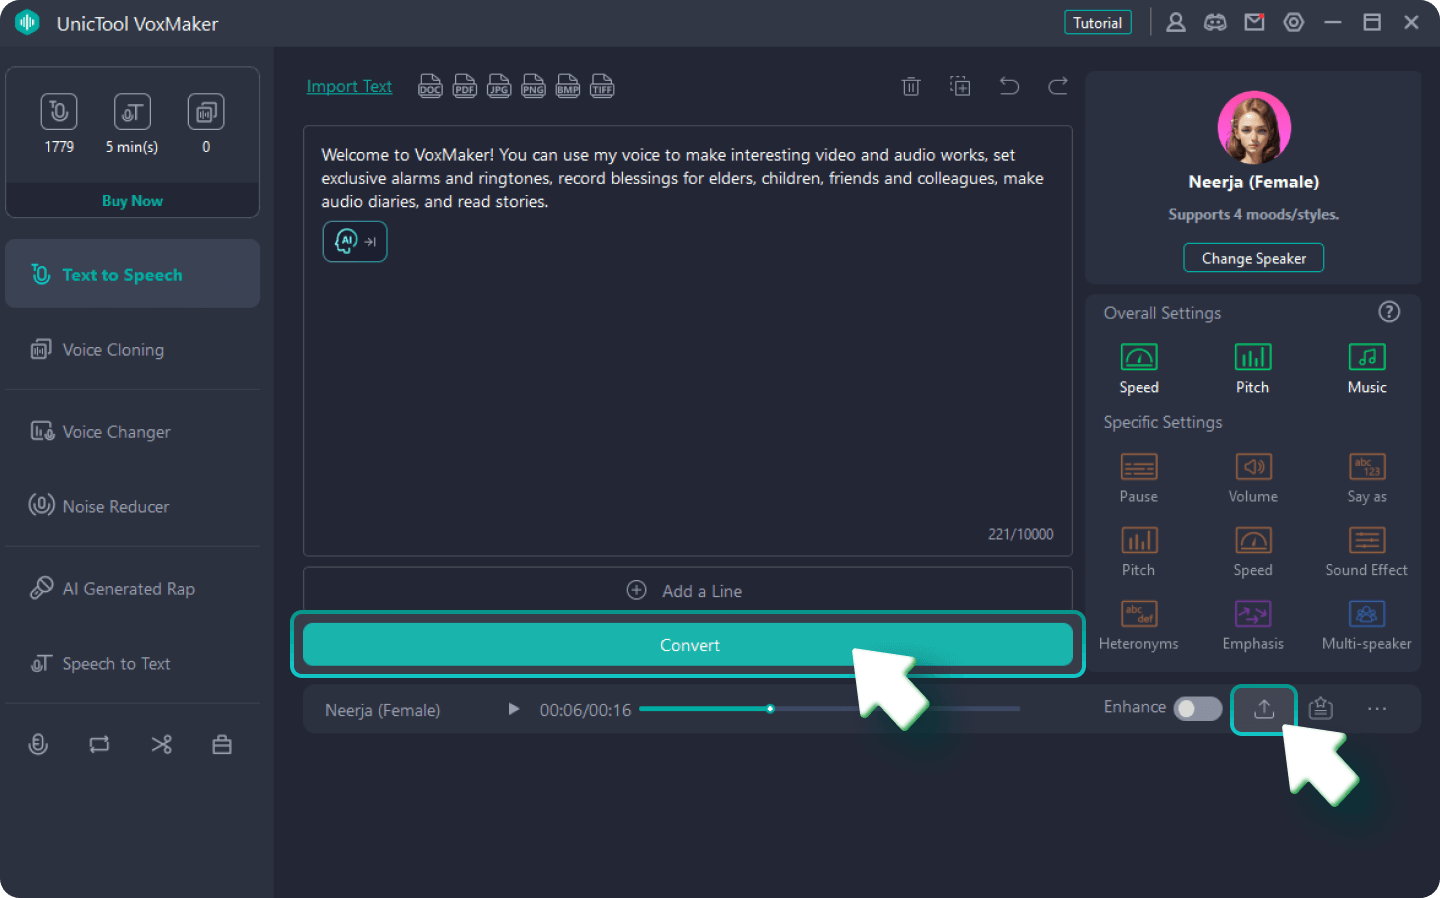Click the trash delete icon above text box
This screenshot has width=1440, height=898.
point(911,86)
